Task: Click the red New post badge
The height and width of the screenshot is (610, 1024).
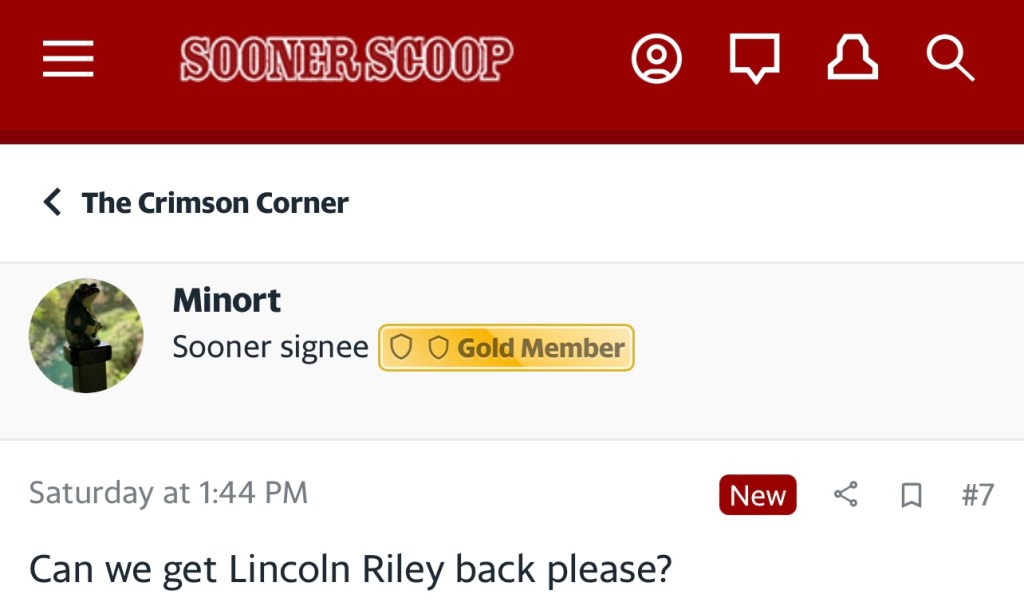Action: coord(757,495)
